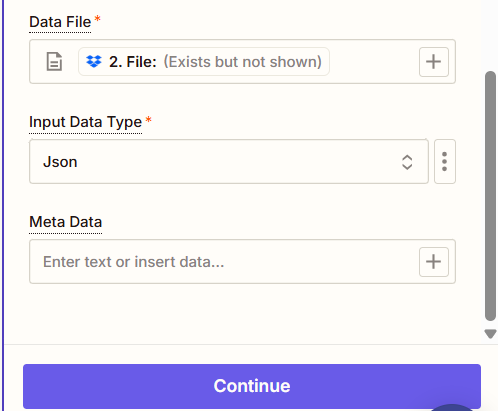The height and width of the screenshot is (411, 498).
Task: Click the '(Exists but not shown)' value text
Action: [242, 62]
